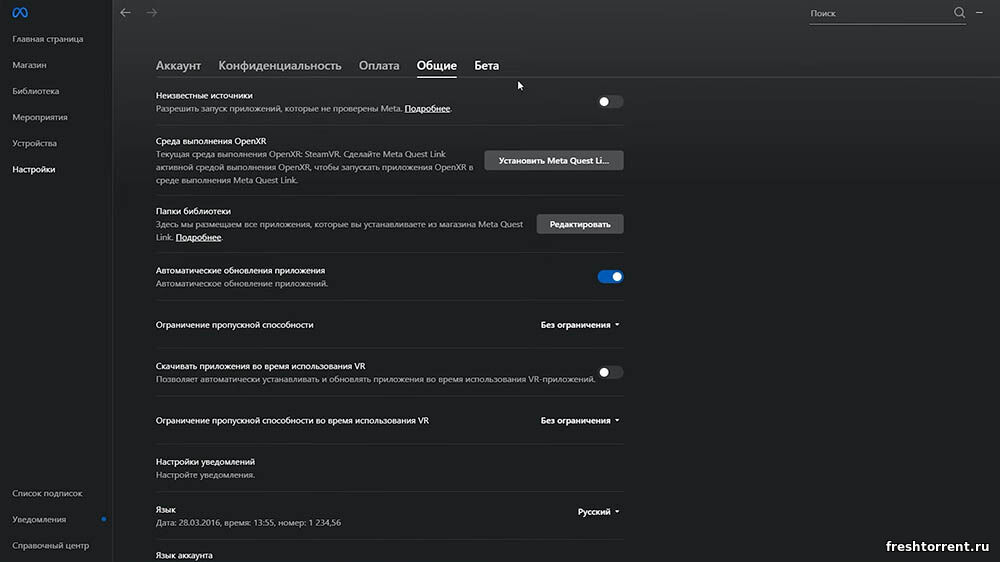
Task: Open bandwidth limit during VR dropdown
Action: pyautogui.click(x=580, y=420)
